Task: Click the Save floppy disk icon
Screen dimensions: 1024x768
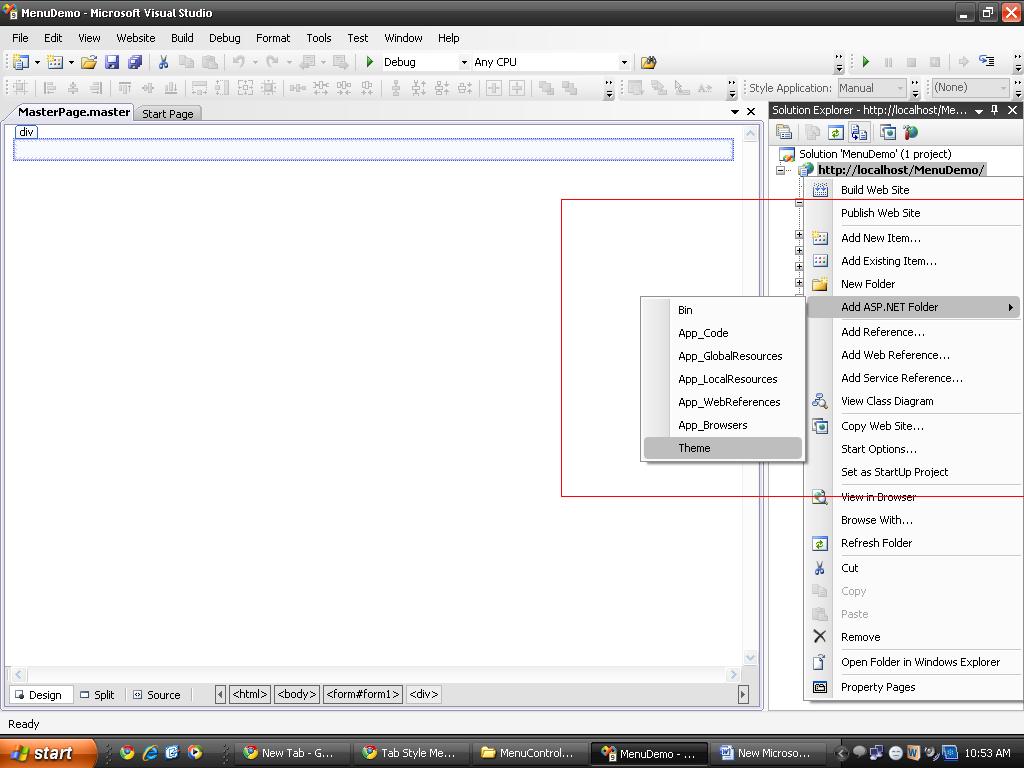Action: [112, 62]
